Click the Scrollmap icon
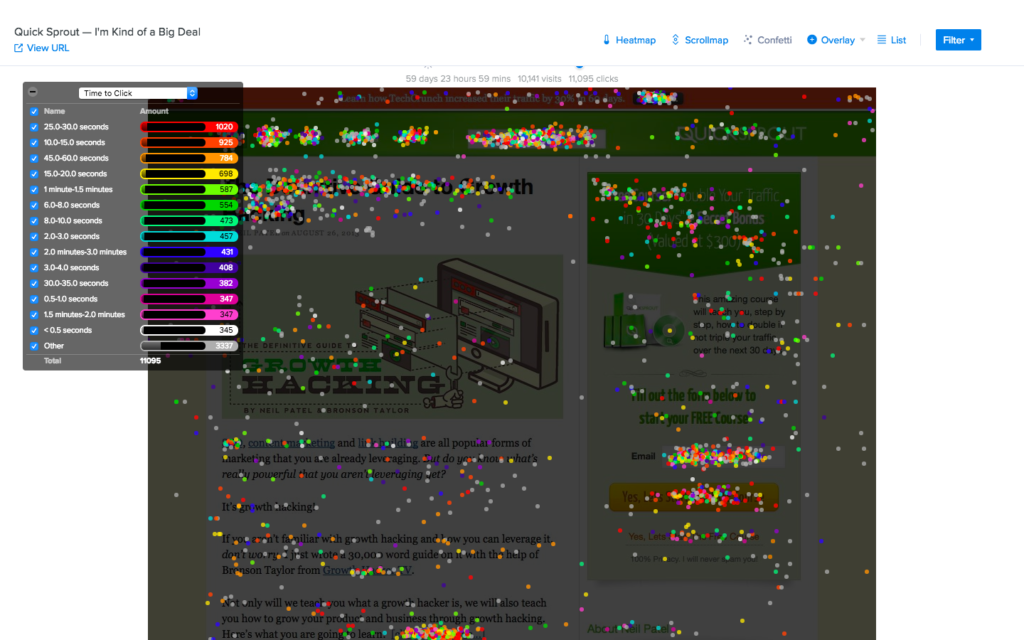The width and height of the screenshot is (1024, 640). (x=676, y=40)
